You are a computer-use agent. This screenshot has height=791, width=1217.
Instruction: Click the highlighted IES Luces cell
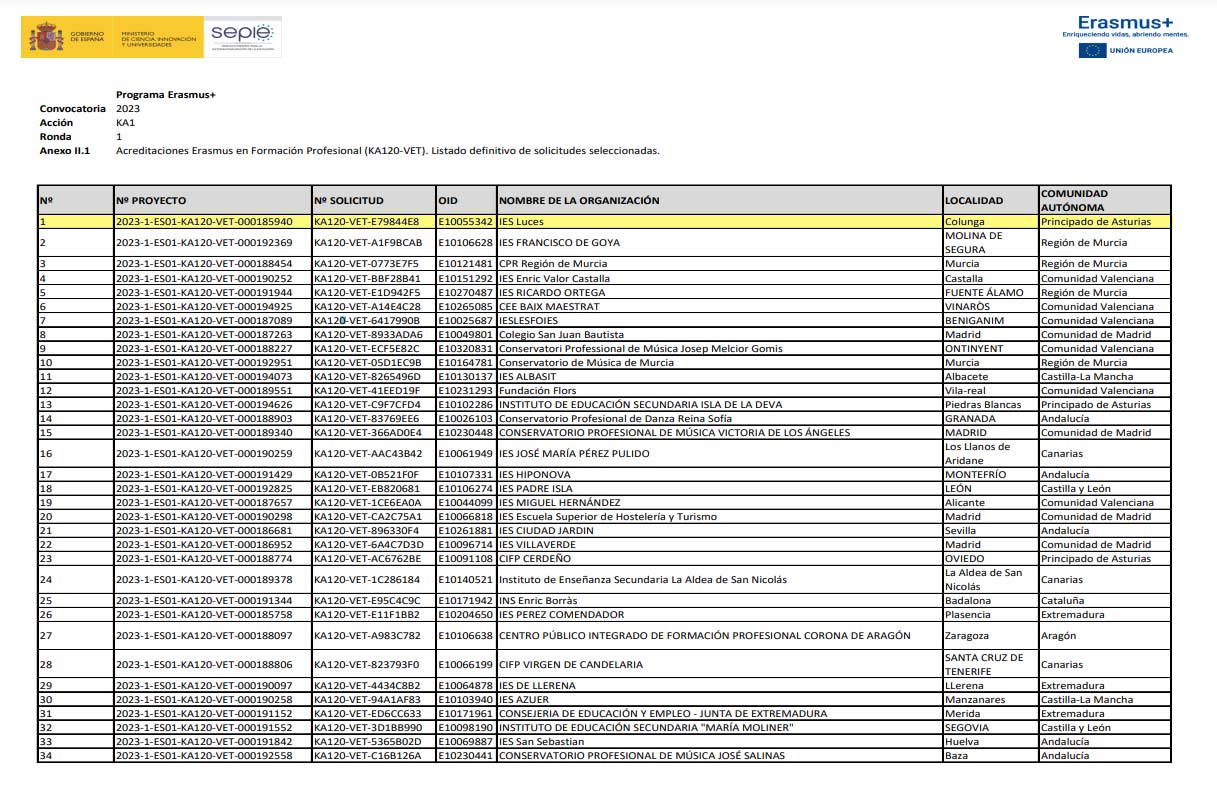coord(522,221)
